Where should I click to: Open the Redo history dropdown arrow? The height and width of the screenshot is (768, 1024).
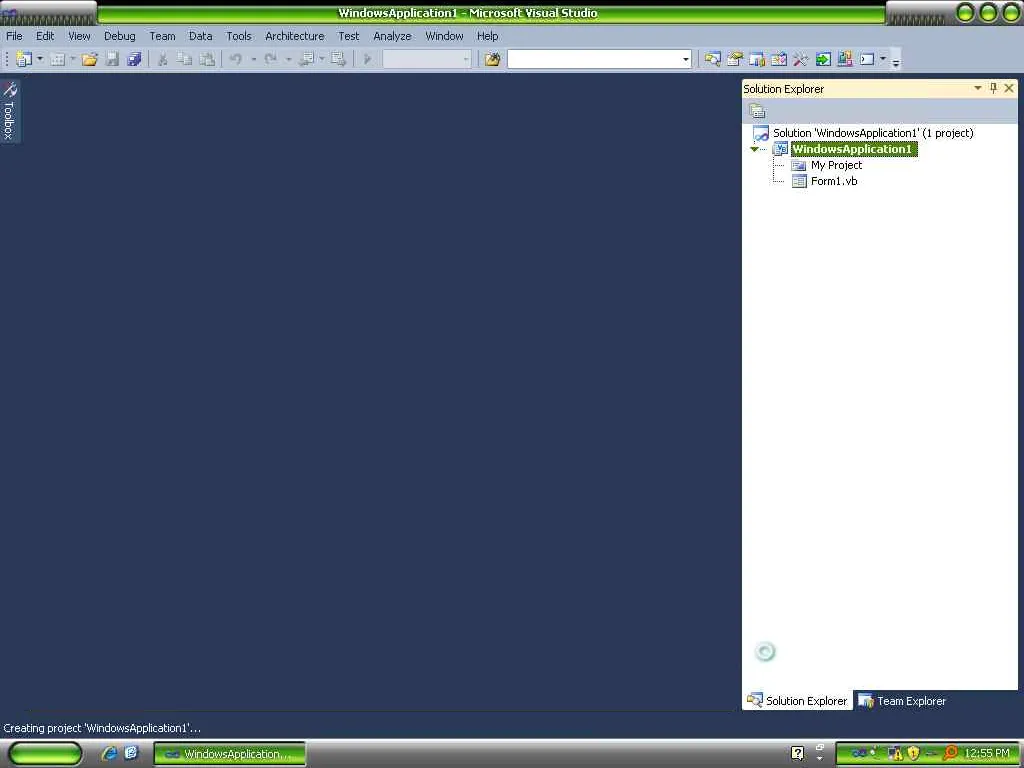pos(288,59)
